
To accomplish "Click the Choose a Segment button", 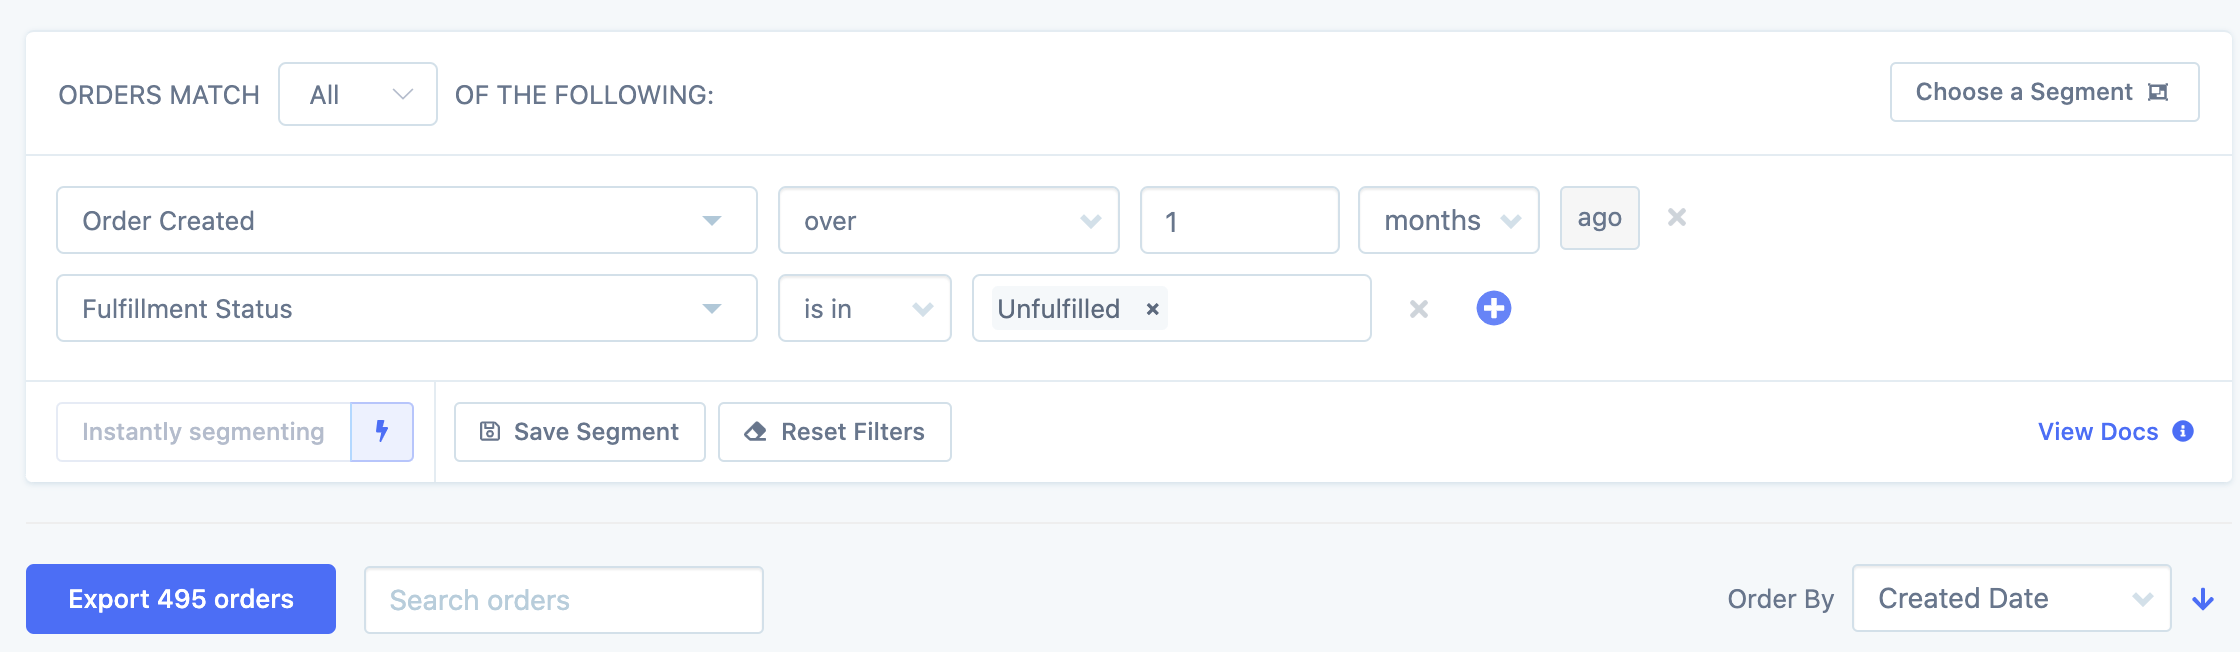I will (2044, 91).
